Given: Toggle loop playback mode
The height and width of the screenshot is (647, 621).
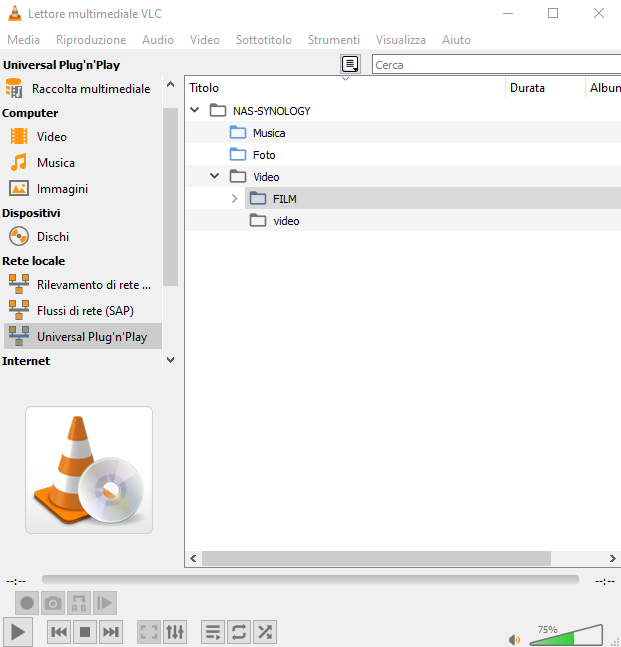Looking at the screenshot, I should pos(239,632).
